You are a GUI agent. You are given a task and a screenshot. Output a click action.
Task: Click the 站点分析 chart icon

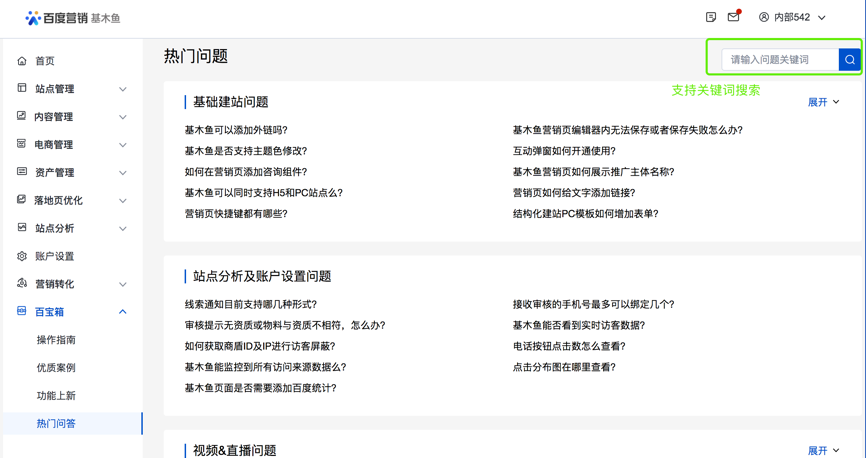pos(22,228)
